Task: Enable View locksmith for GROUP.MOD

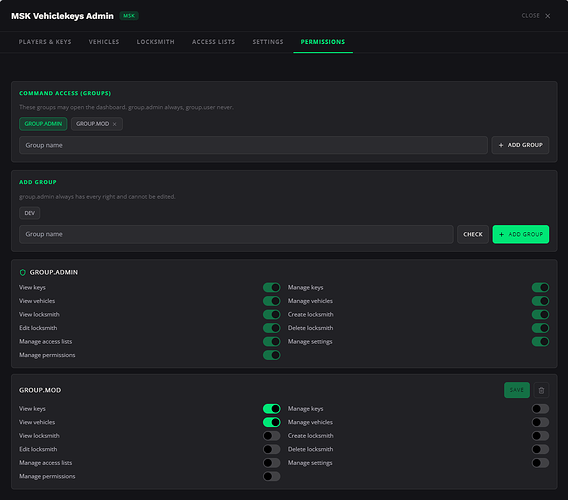Action: pos(272,436)
